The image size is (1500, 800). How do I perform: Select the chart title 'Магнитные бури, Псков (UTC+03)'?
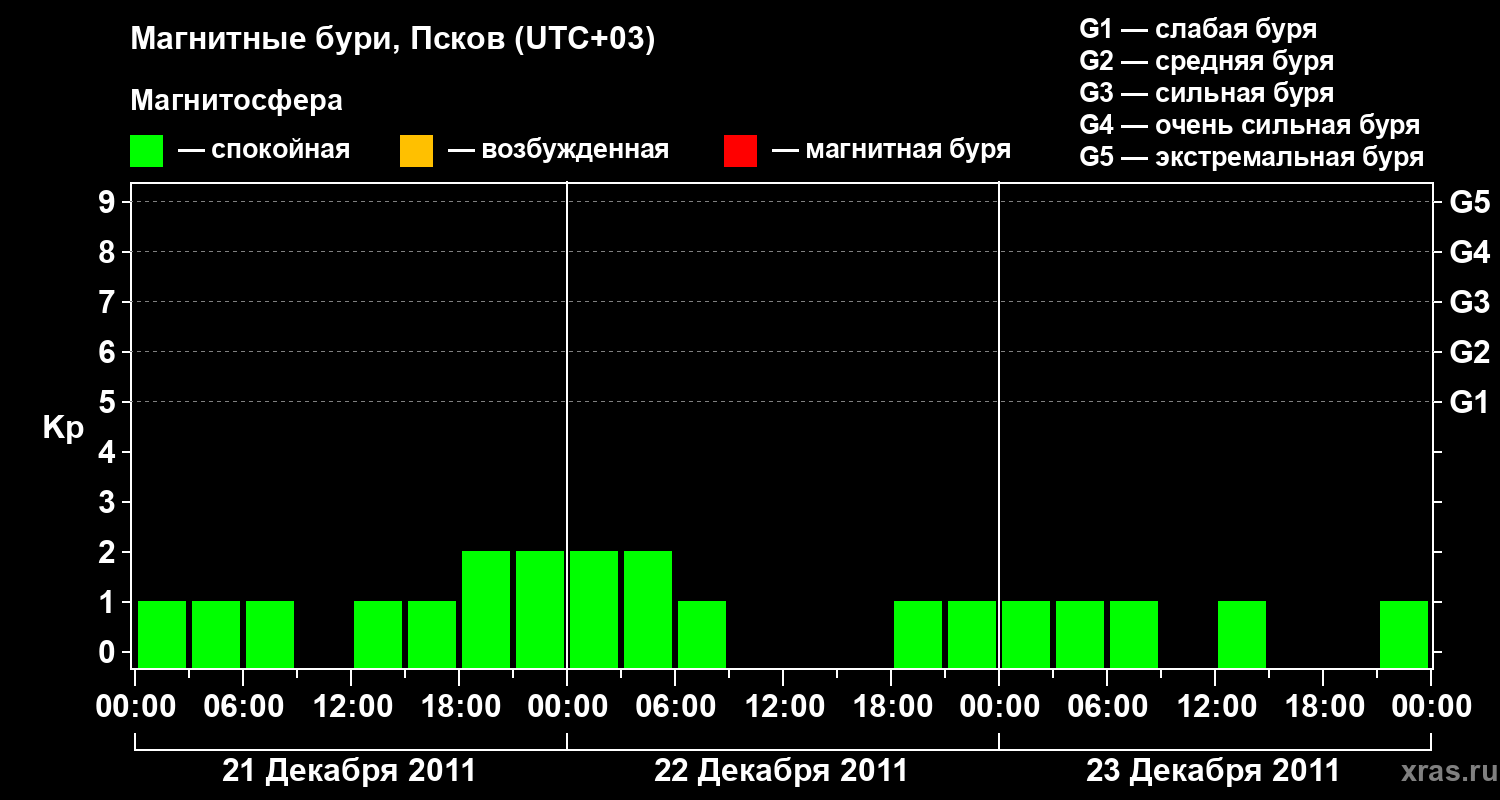(393, 40)
